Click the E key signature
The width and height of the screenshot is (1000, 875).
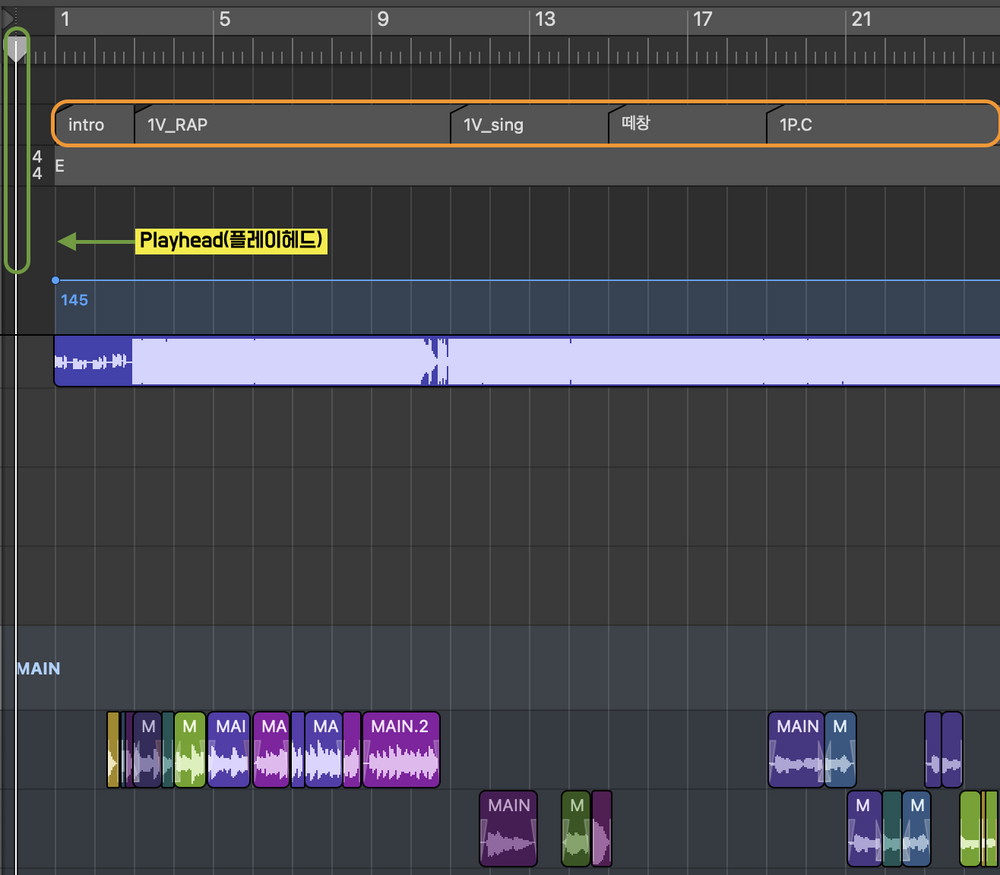tap(60, 166)
